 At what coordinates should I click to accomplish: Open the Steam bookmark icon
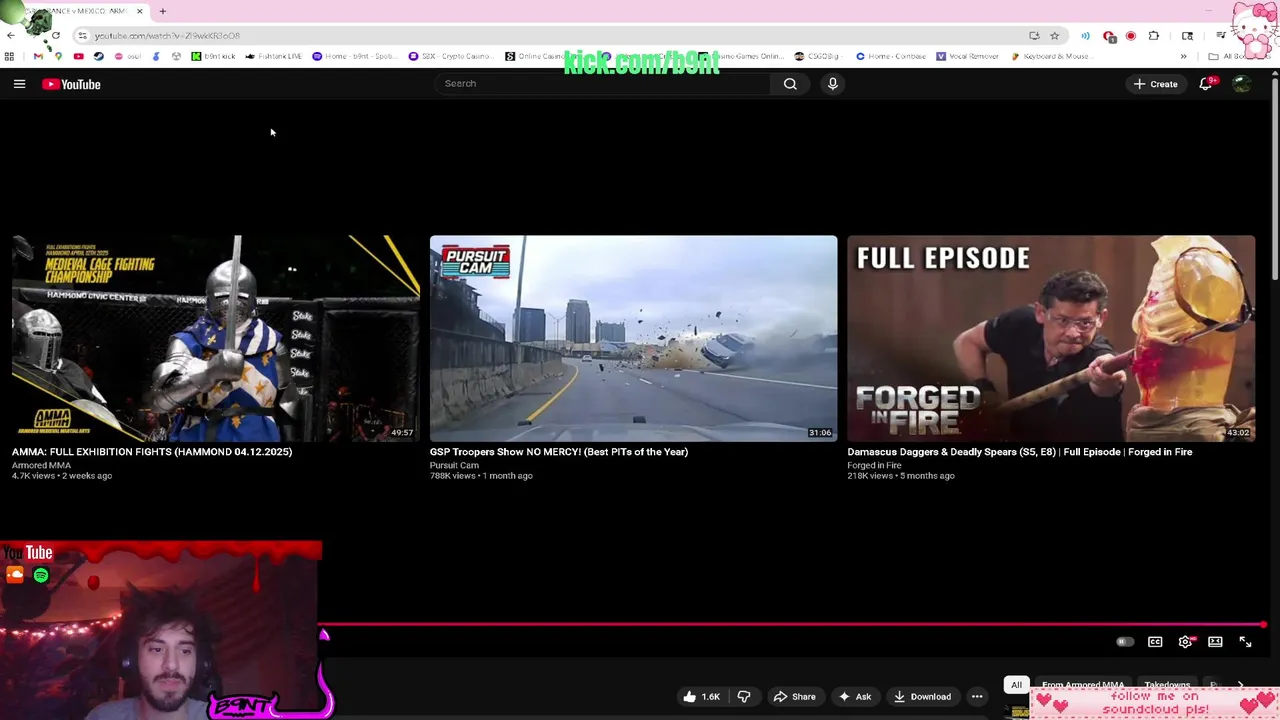pos(98,56)
